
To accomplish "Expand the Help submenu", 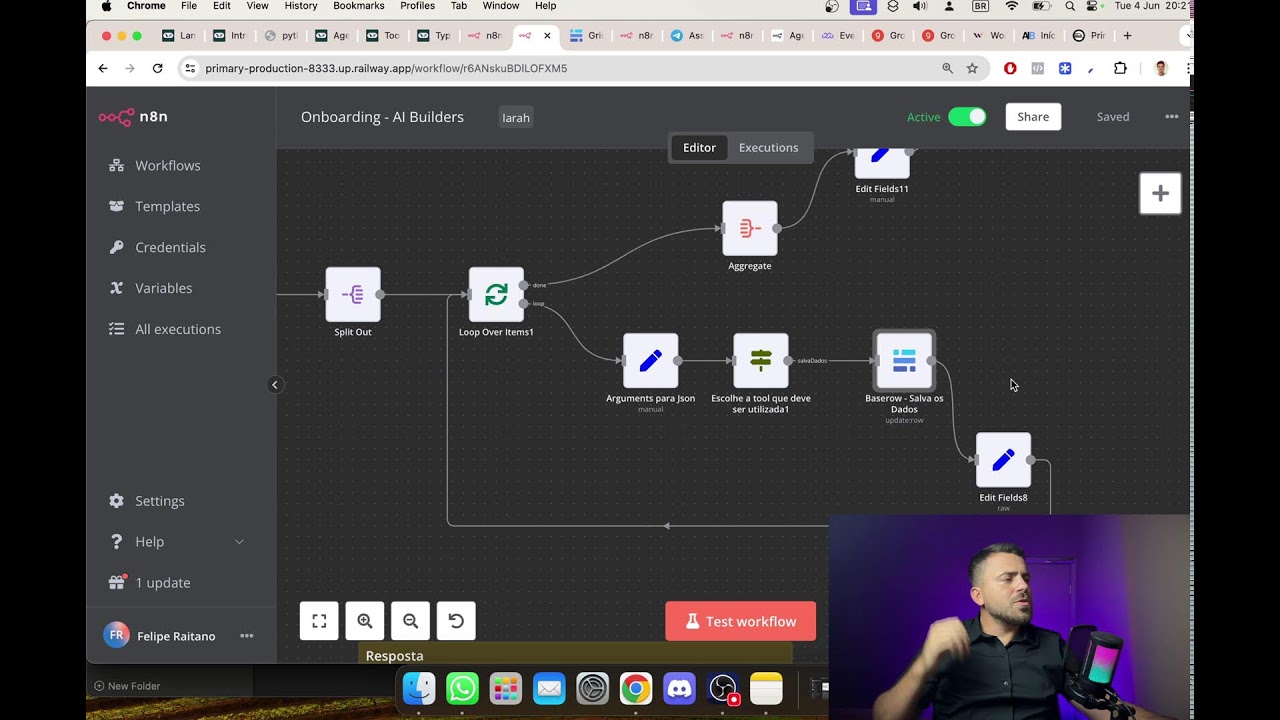I will coord(239,542).
